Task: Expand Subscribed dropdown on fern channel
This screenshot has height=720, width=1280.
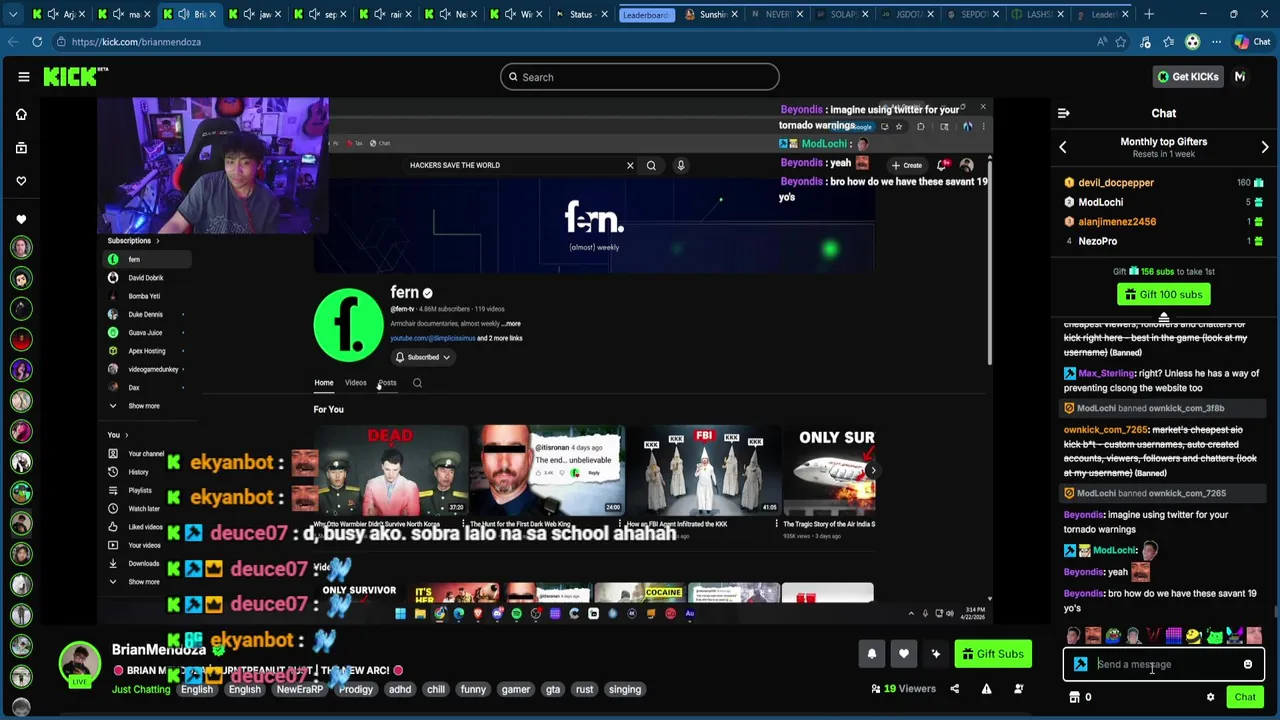Action: click(422, 357)
